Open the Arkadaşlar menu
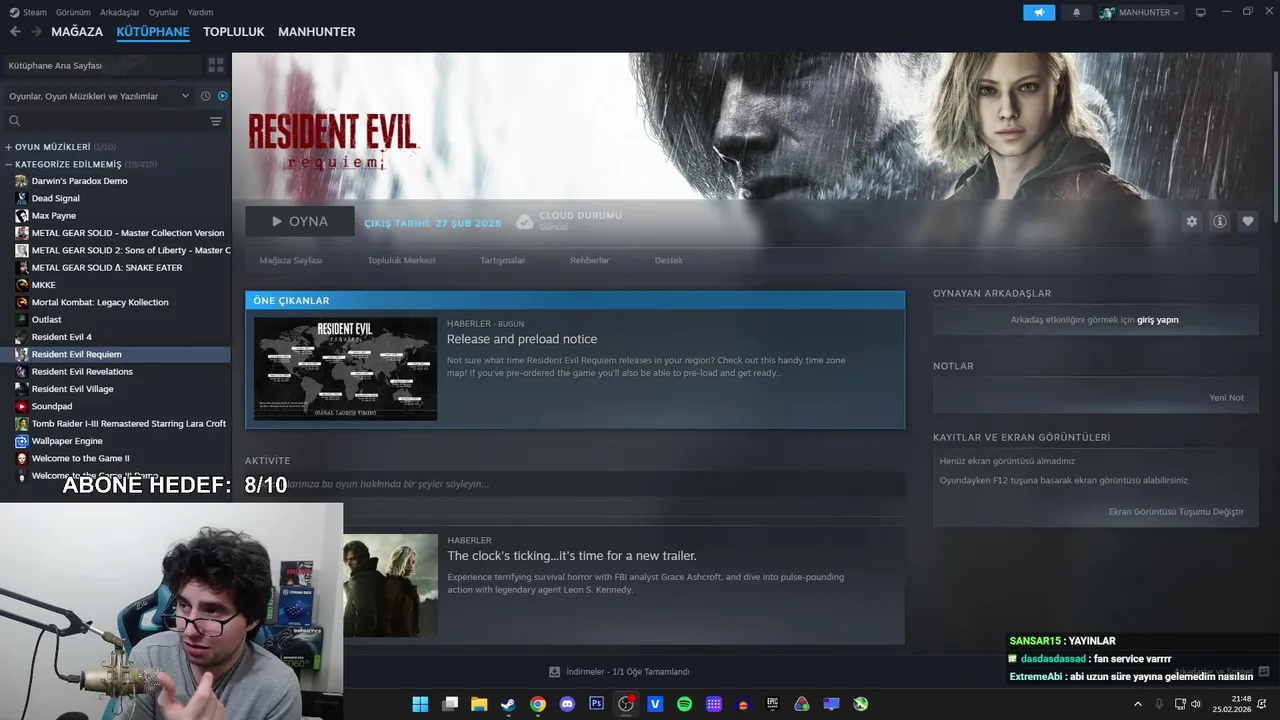This screenshot has width=1280, height=720. click(x=120, y=12)
